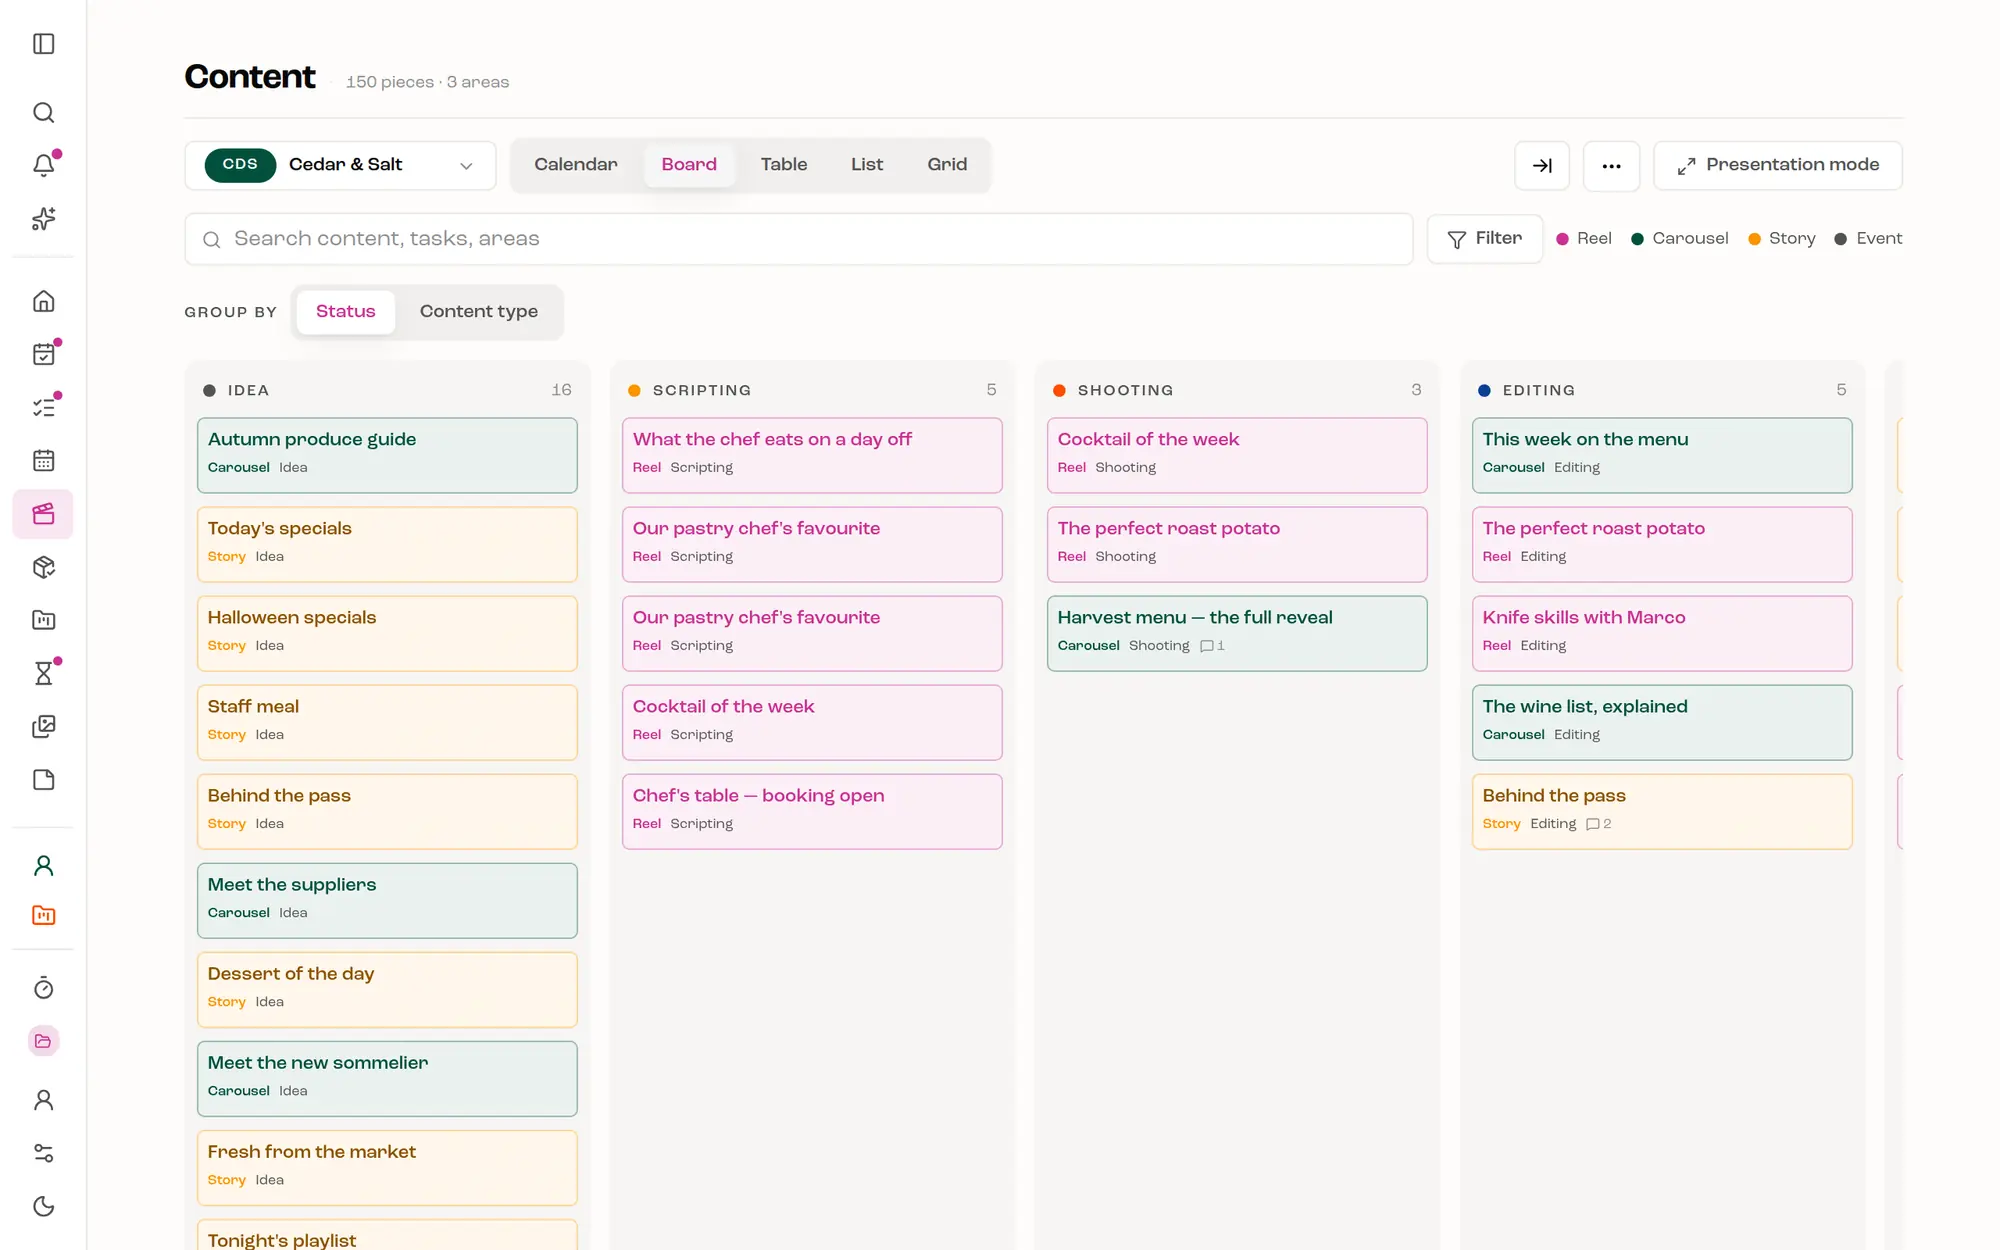Open notifications bell icon
Screen dimensions: 2000x1250
[43, 165]
